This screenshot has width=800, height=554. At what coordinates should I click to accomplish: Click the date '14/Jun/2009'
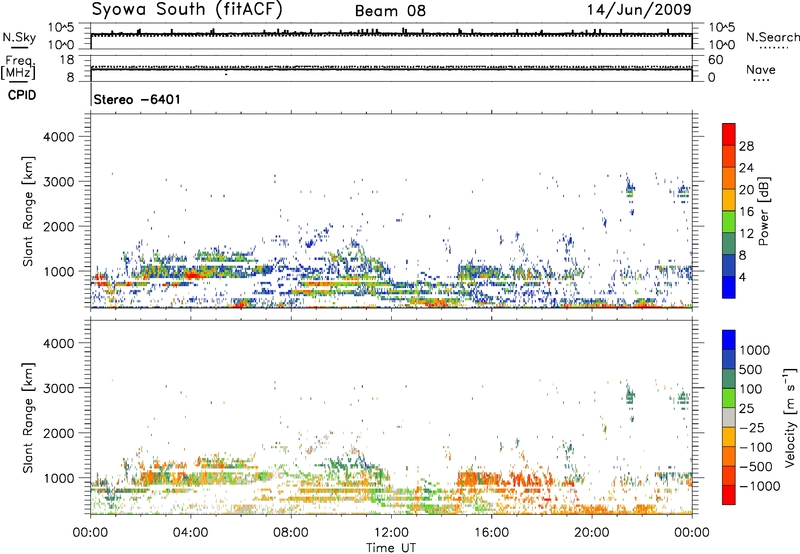tap(639, 10)
